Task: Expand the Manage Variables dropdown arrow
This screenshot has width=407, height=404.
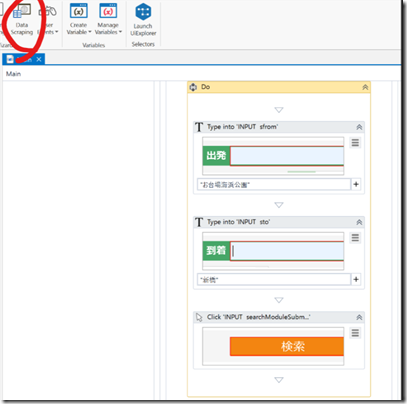Action: [x=120, y=32]
